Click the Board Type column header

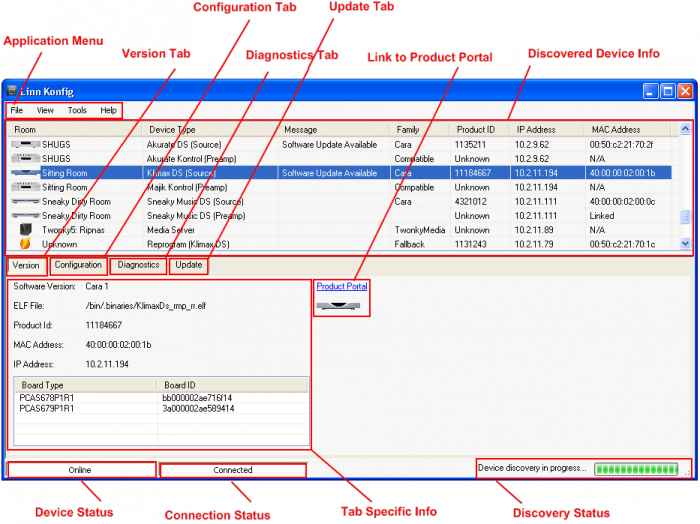click(x=85, y=385)
